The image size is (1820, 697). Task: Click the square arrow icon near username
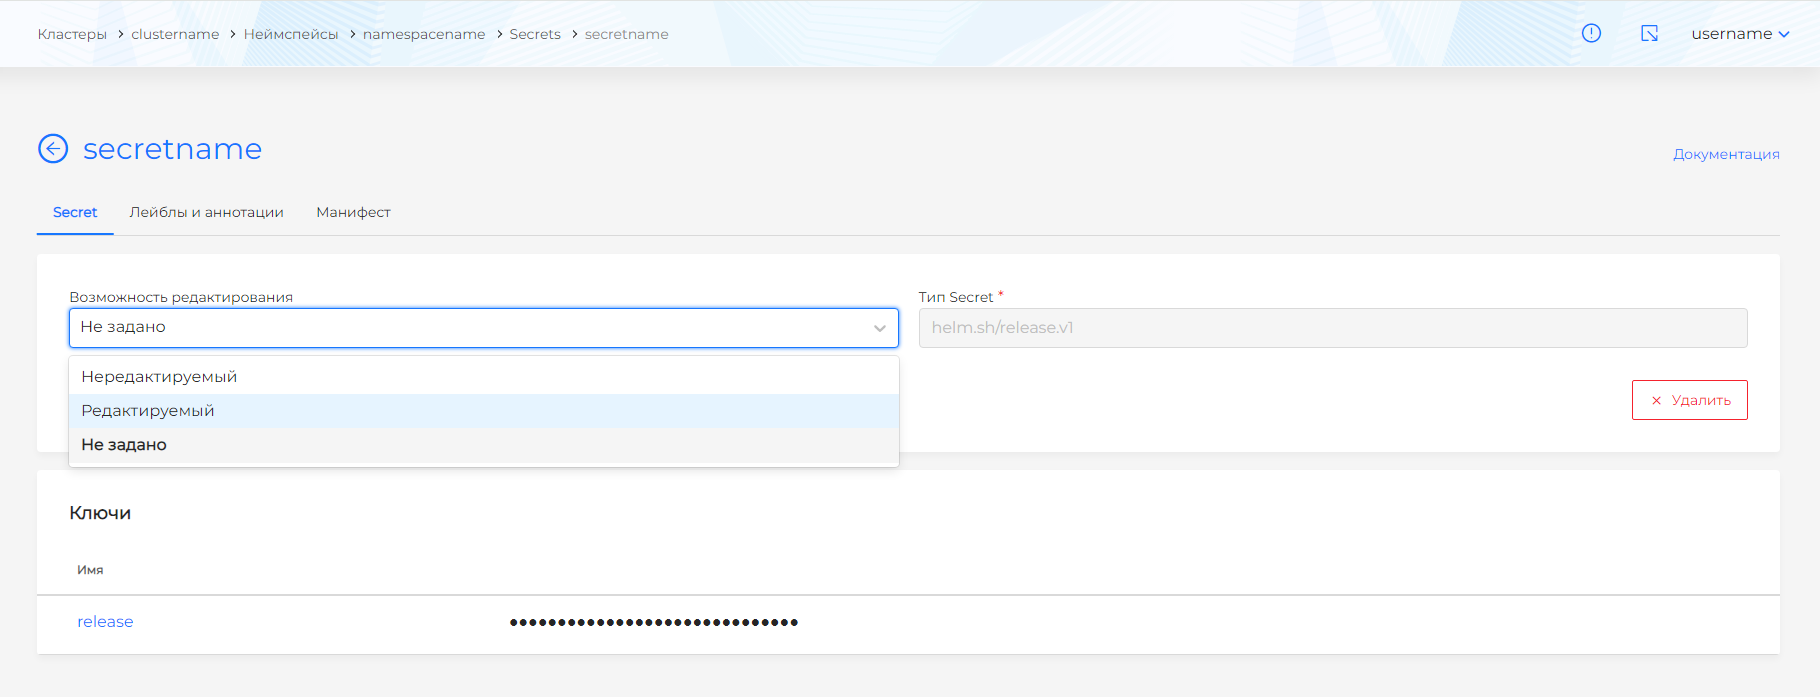[1649, 33]
